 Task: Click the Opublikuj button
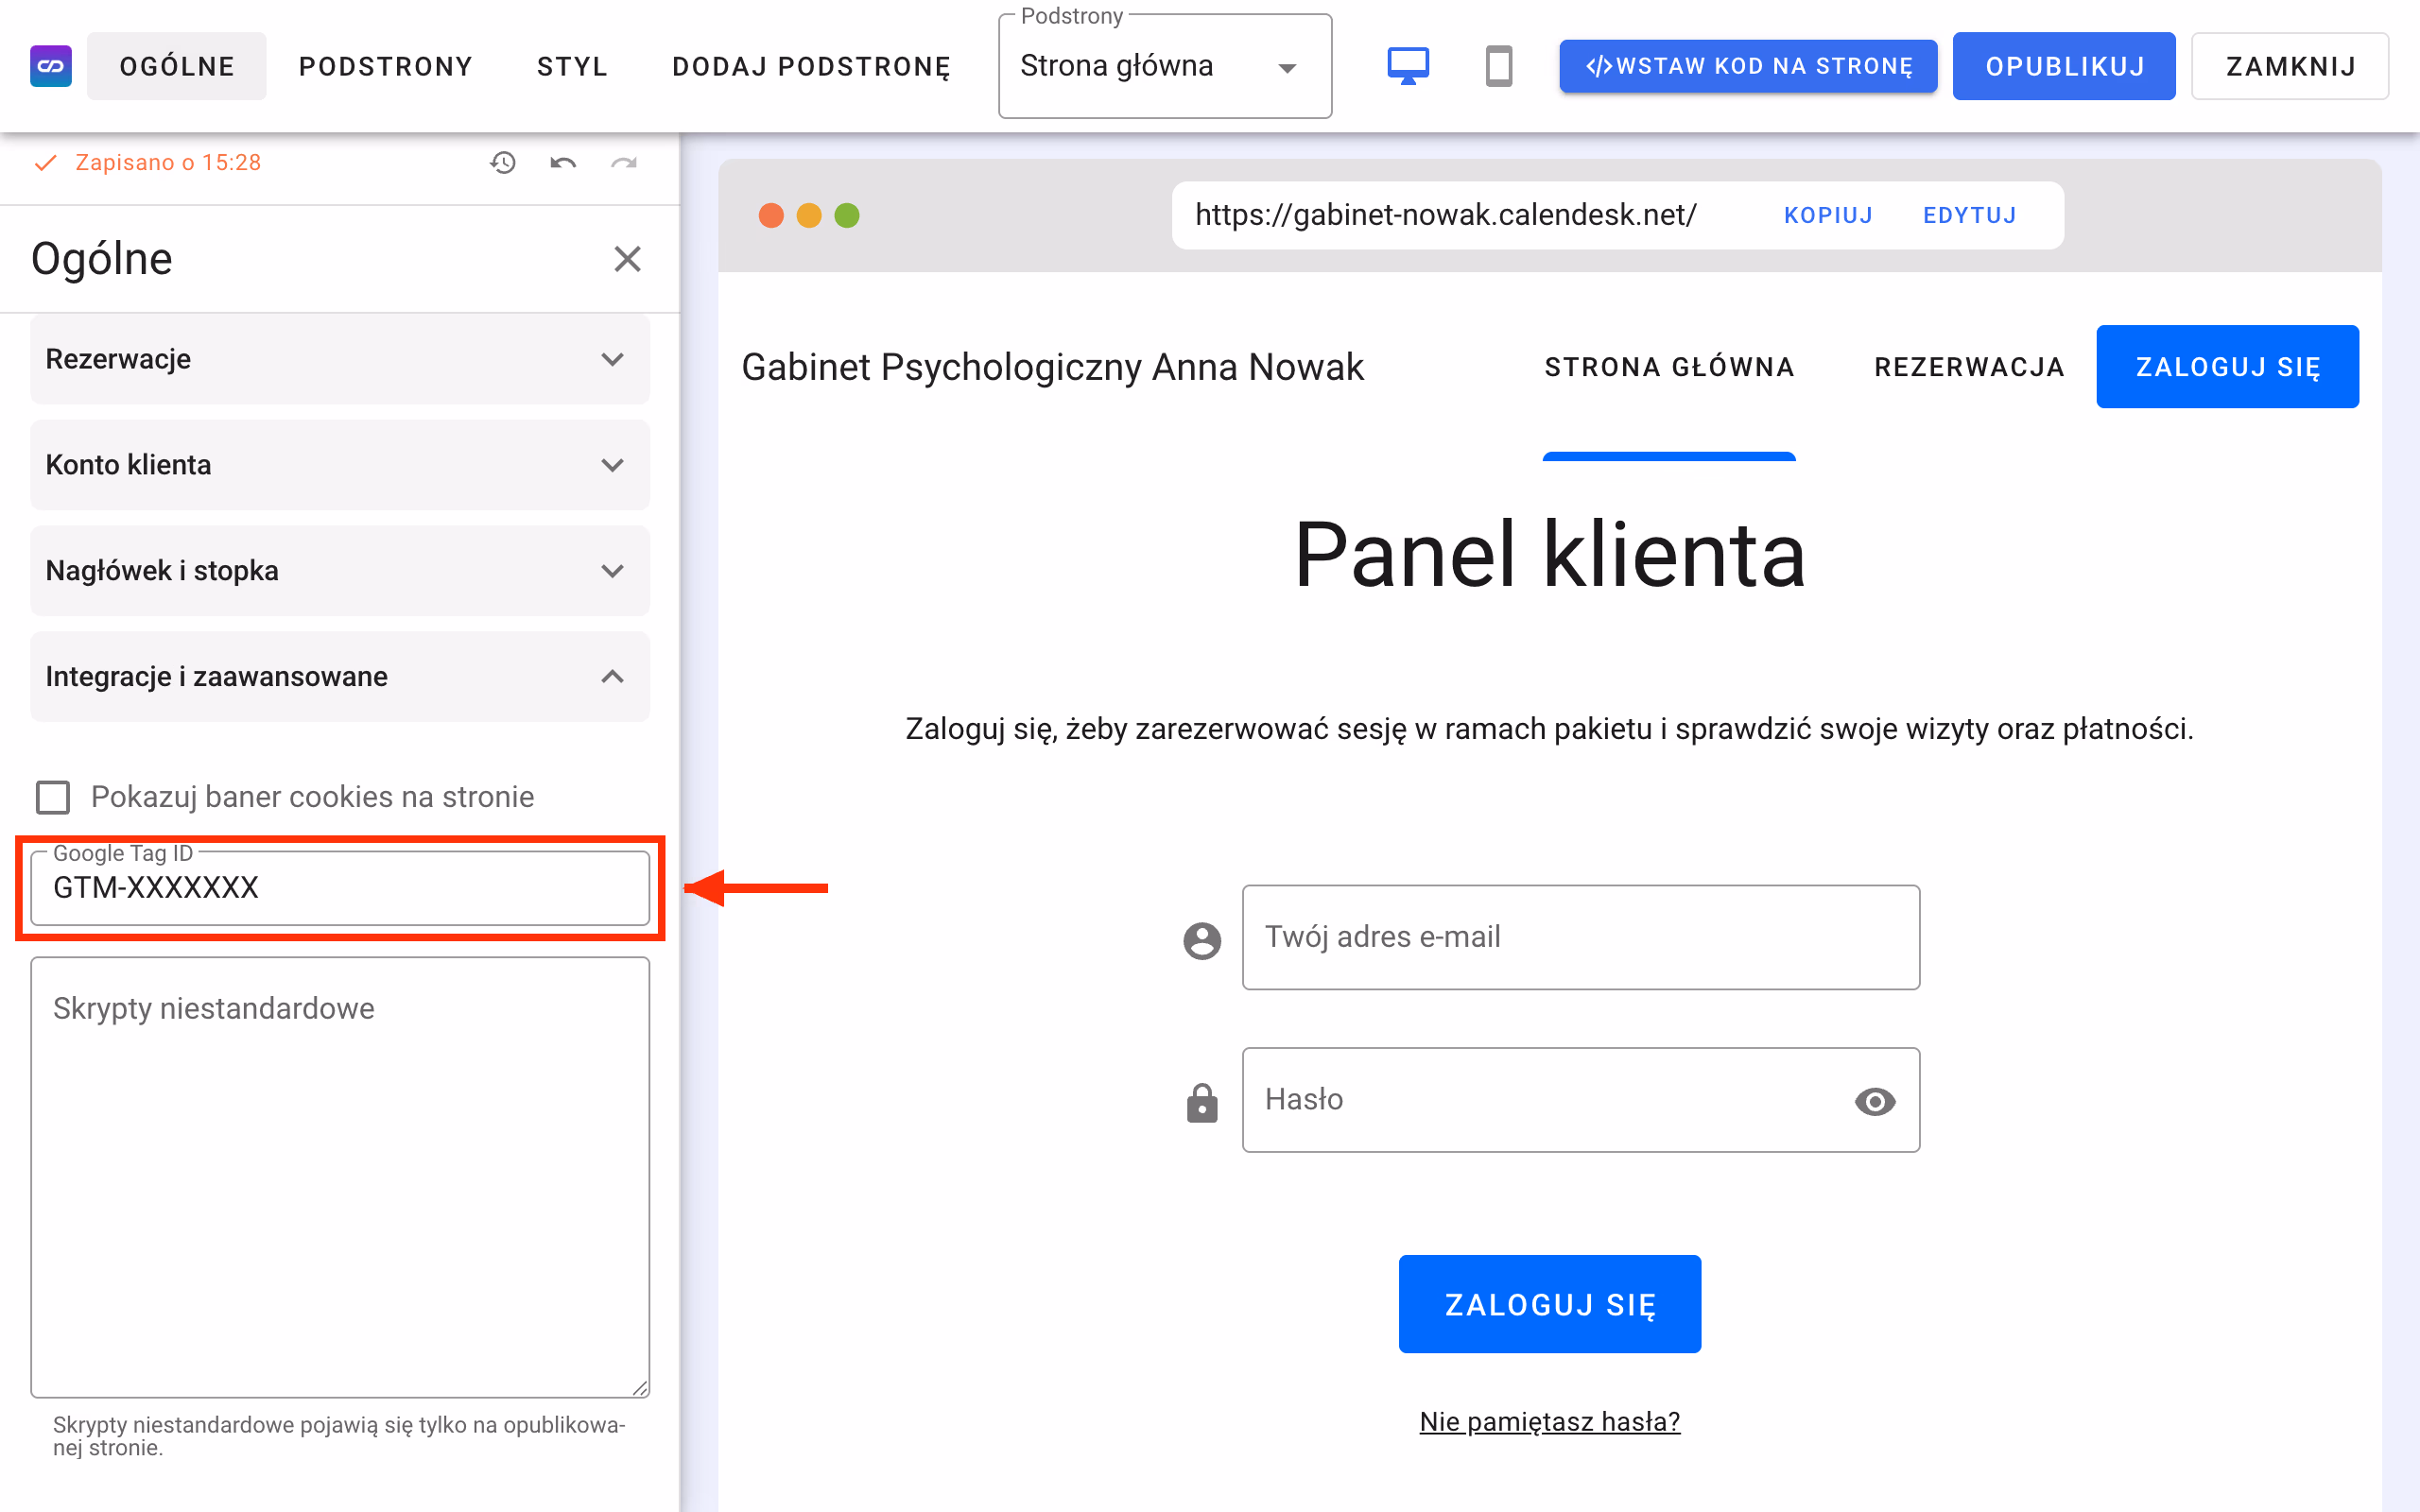2064,66
